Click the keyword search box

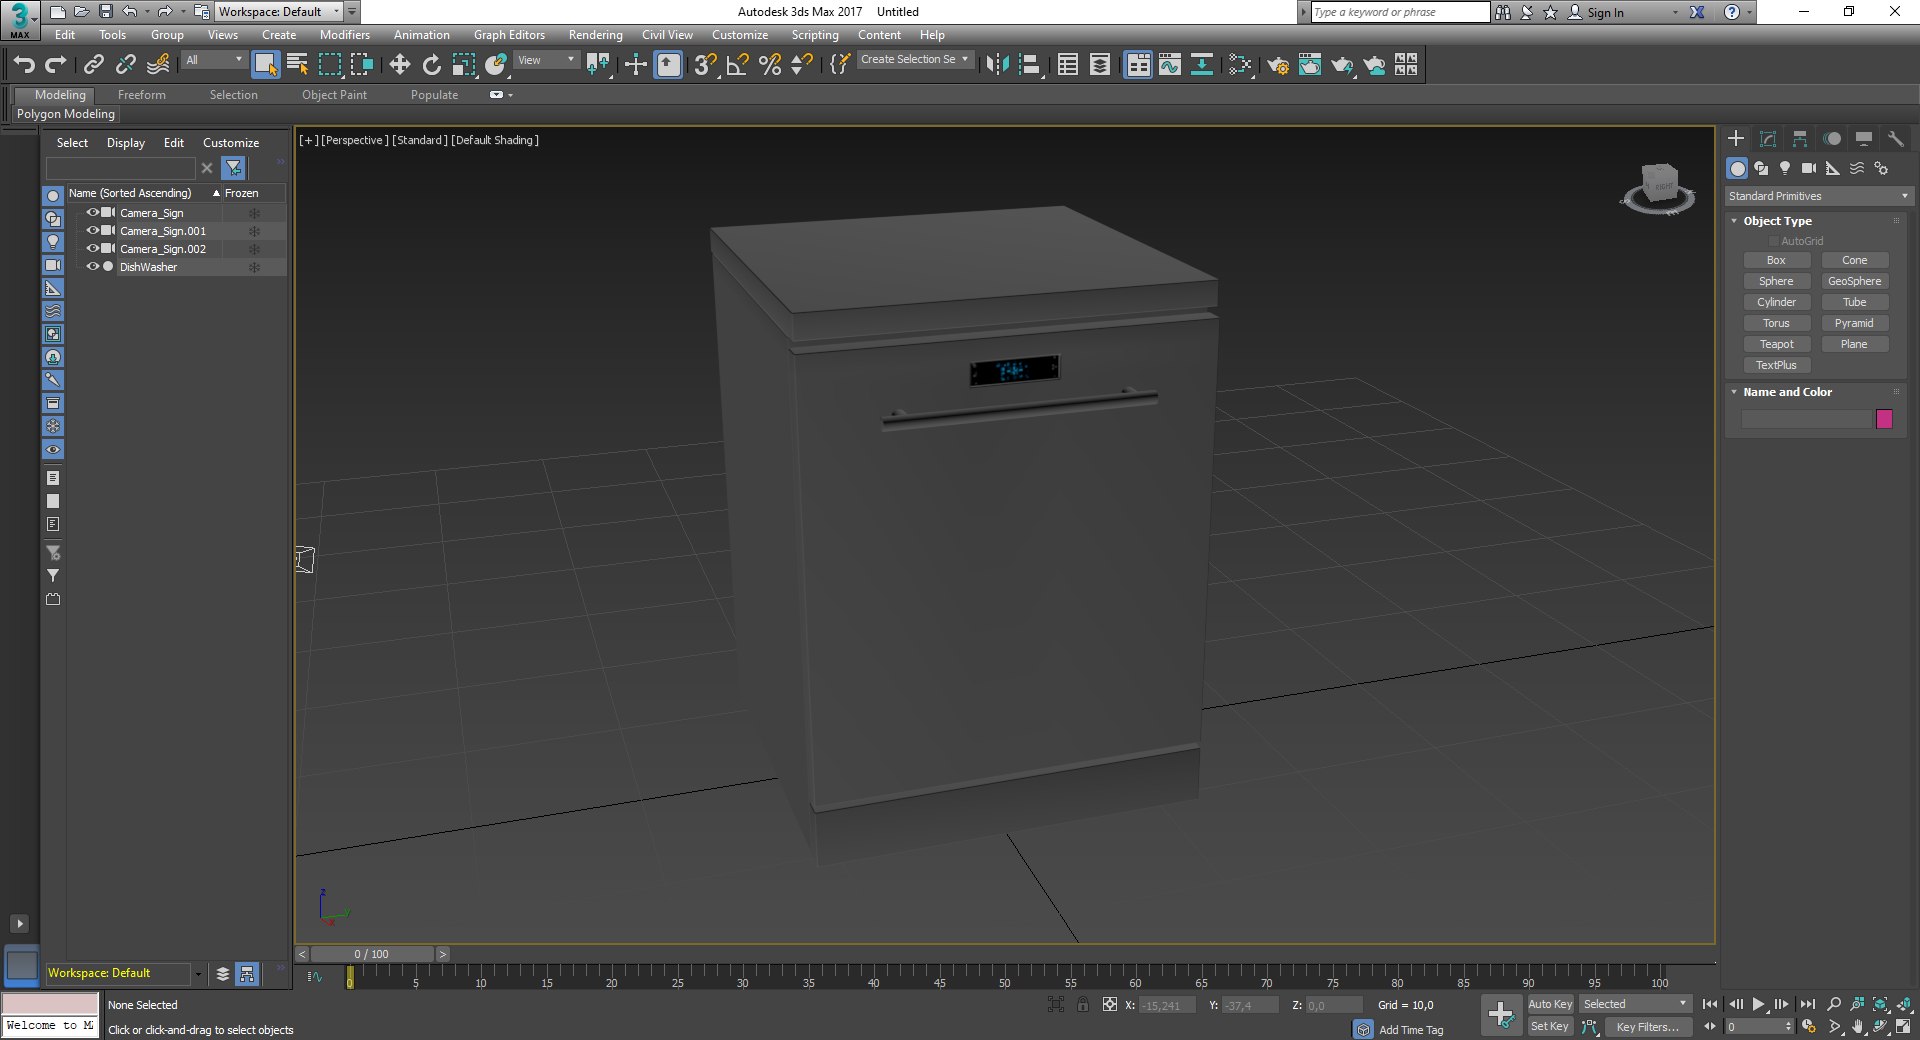coord(1400,12)
